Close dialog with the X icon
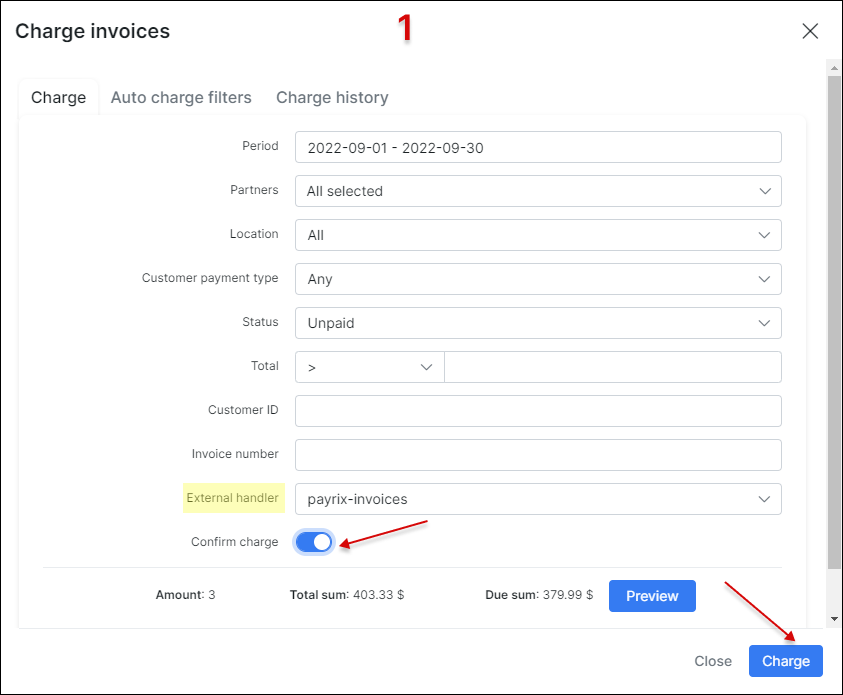This screenshot has width=843, height=695. click(810, 31)
